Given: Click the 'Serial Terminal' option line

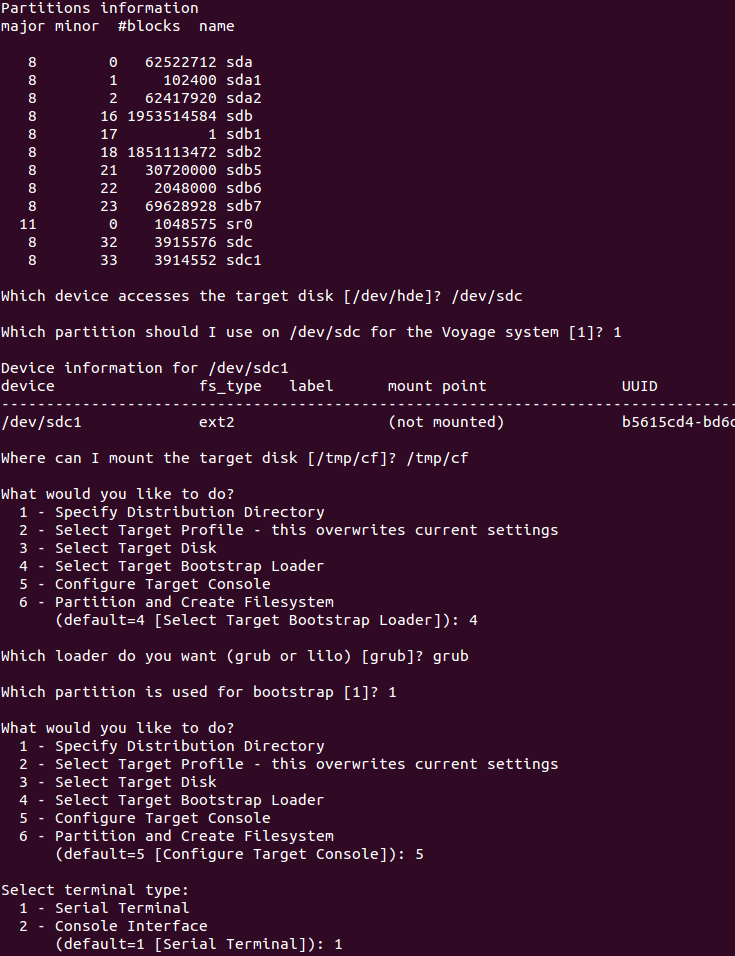Looking at the screenshot, I should pyautogui.click(x=104, y=908).
